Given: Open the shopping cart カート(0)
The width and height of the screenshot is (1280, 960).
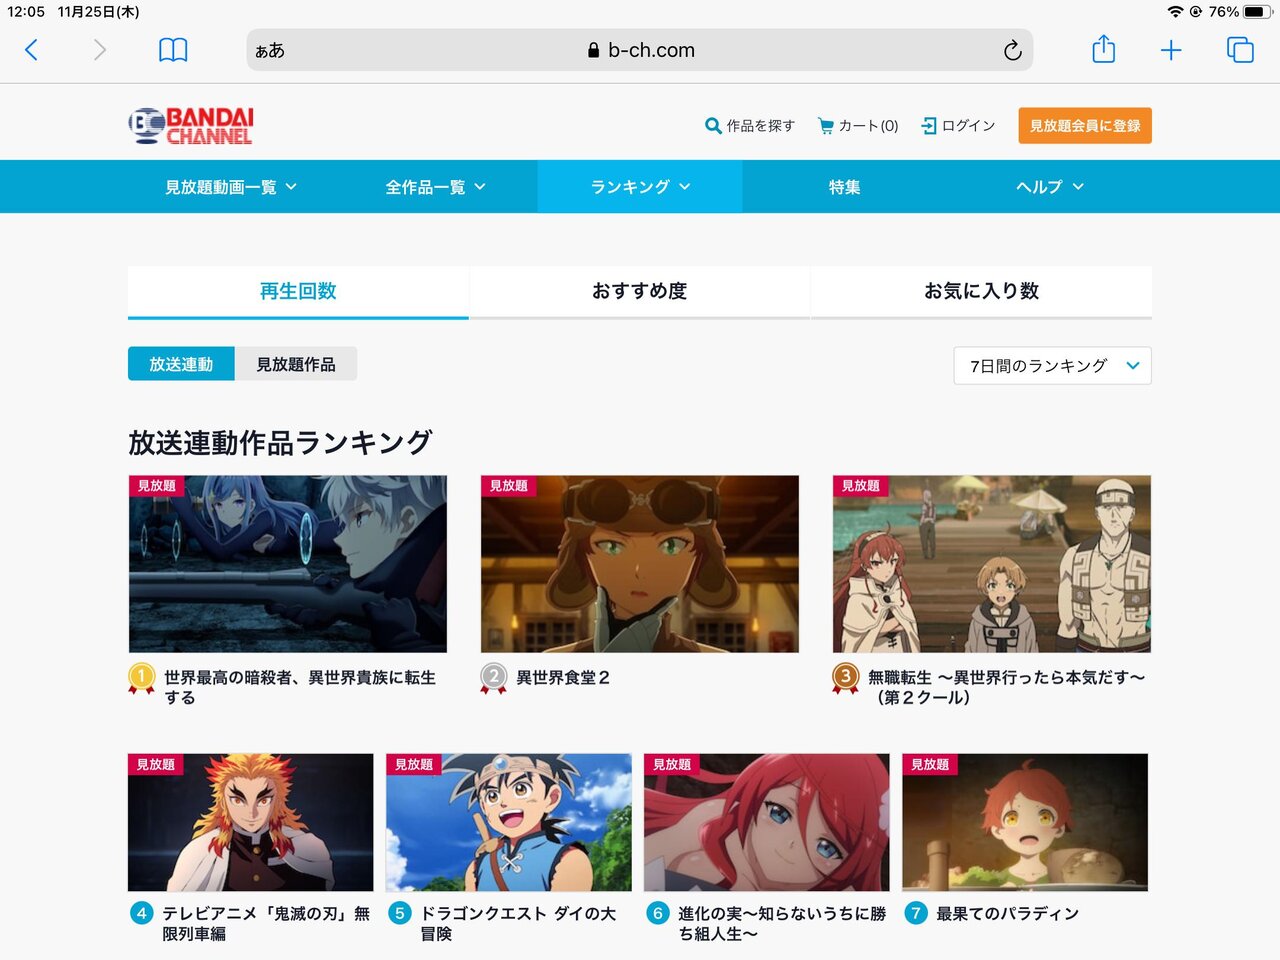Looking at the screenshot, I should (858, 126).
